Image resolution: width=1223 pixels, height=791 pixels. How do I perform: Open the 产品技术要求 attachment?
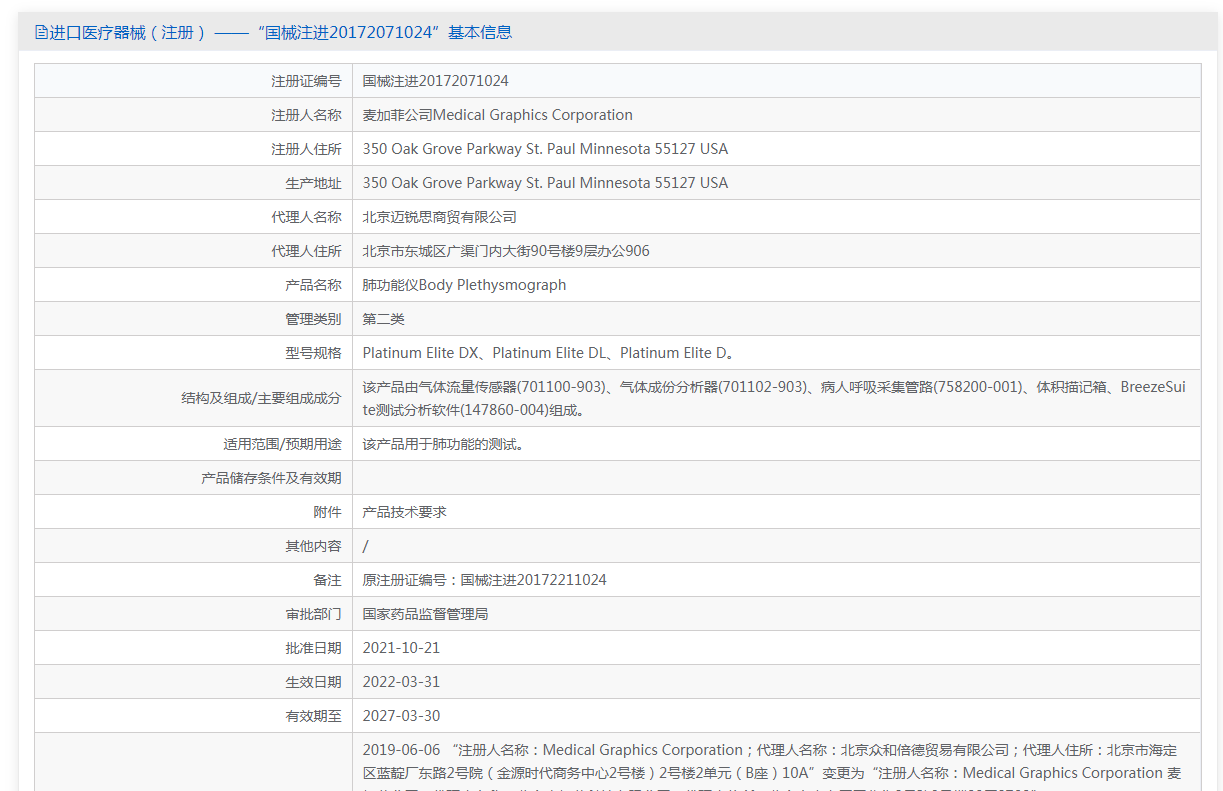click(x=404, y=512)
